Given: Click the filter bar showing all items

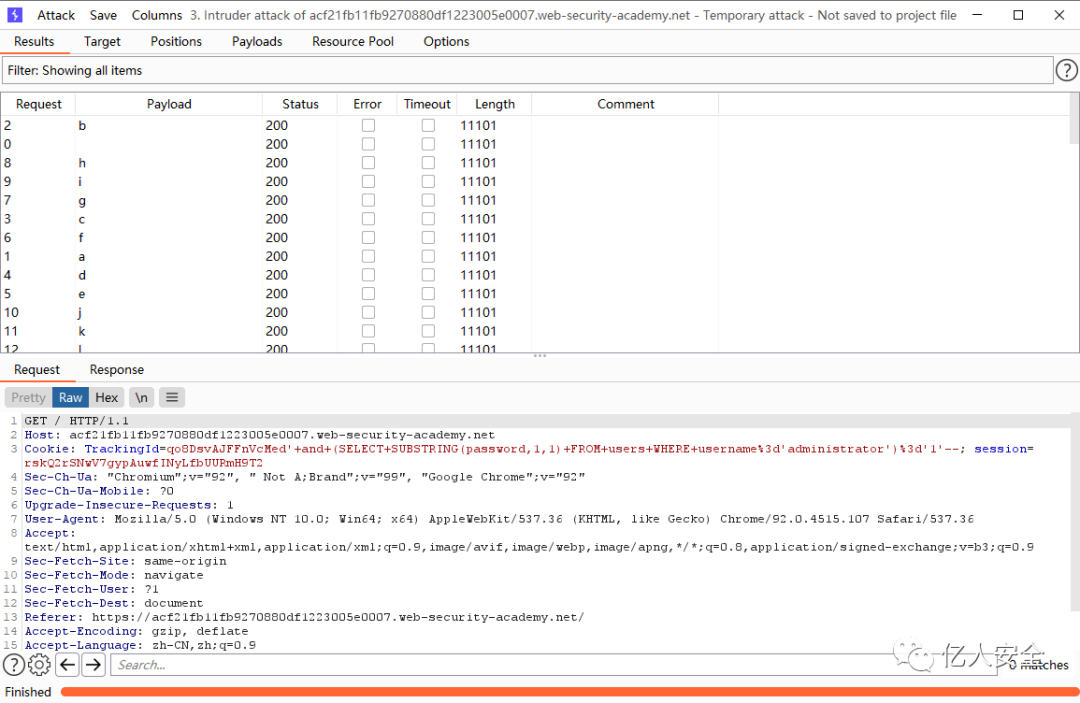Looking at the screenshot, I should pyautogui.click(x=528, y=70).
